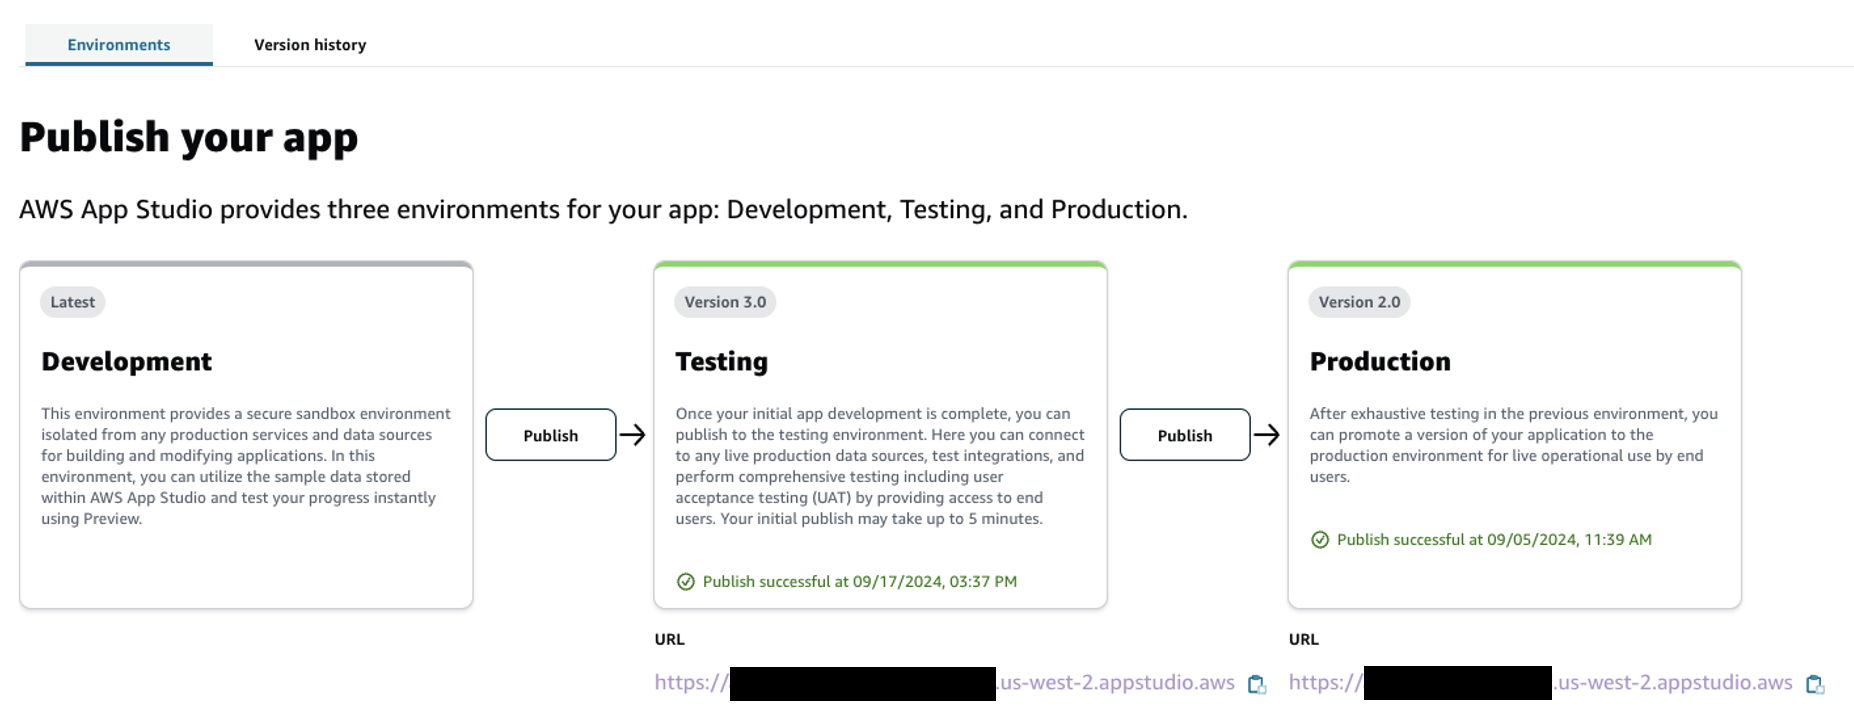Click 'Publish successful at 09/05/2024, 11:39 AM'
This screenshot has width=1854, height=728.
[1494, 540]
